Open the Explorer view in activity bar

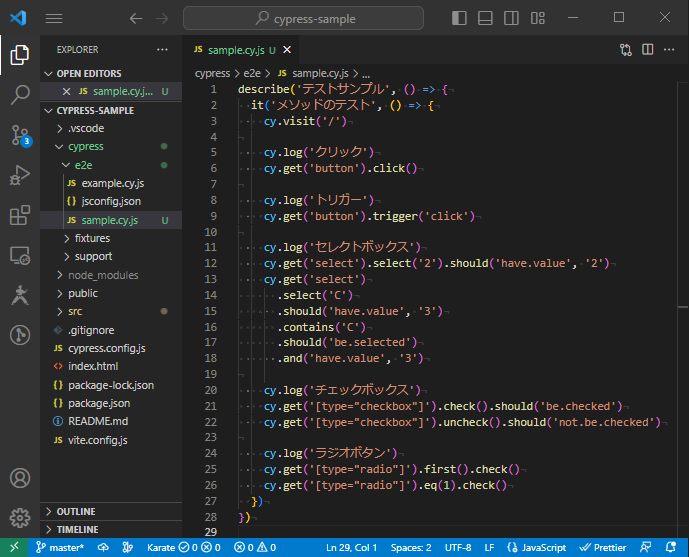click(x=20, y=55)
